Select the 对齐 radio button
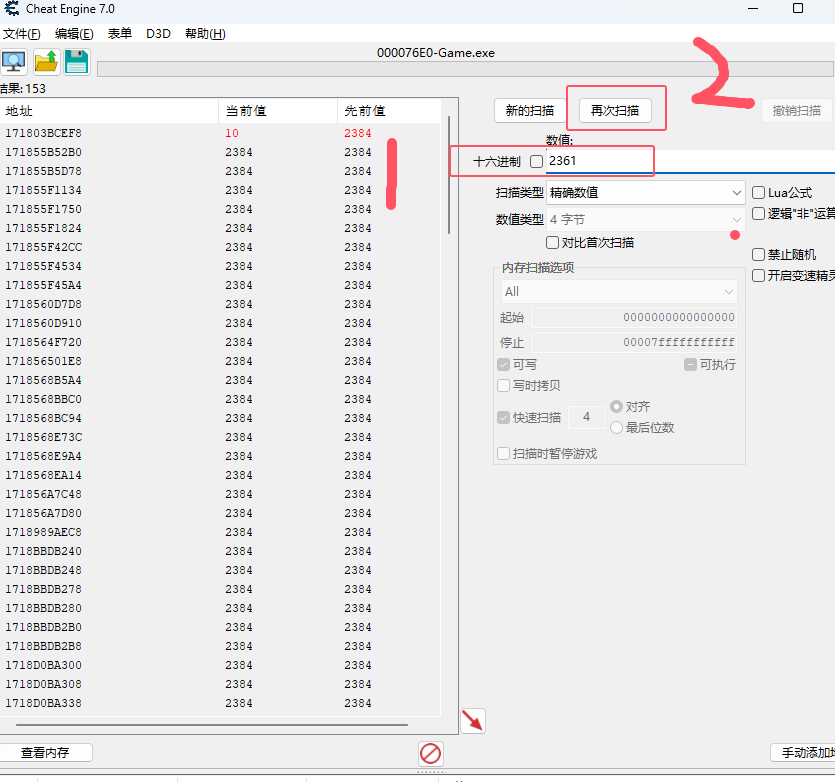The width and height of the screenshot is (835, 782). (x=616, y=406)
